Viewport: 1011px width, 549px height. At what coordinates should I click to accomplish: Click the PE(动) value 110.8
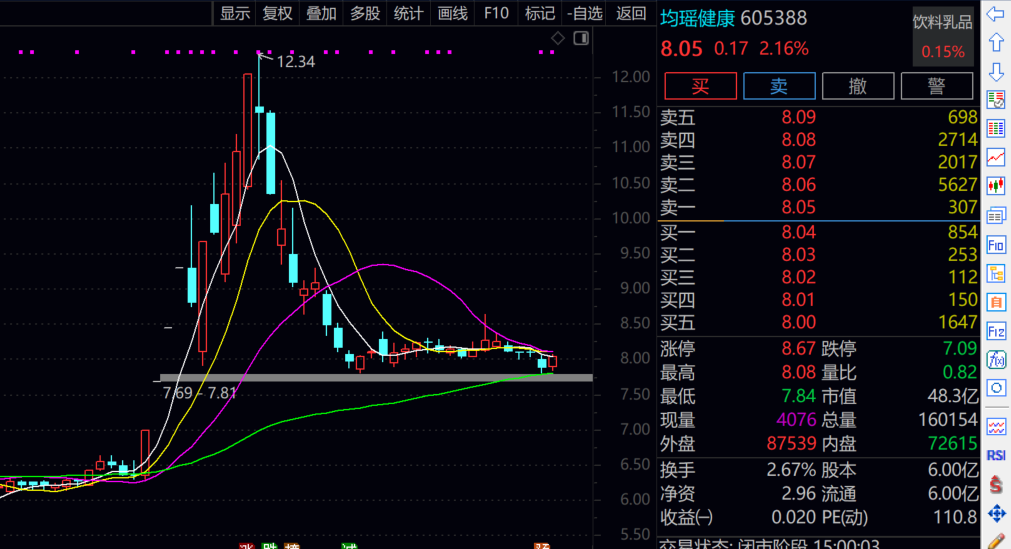point(954,517)
